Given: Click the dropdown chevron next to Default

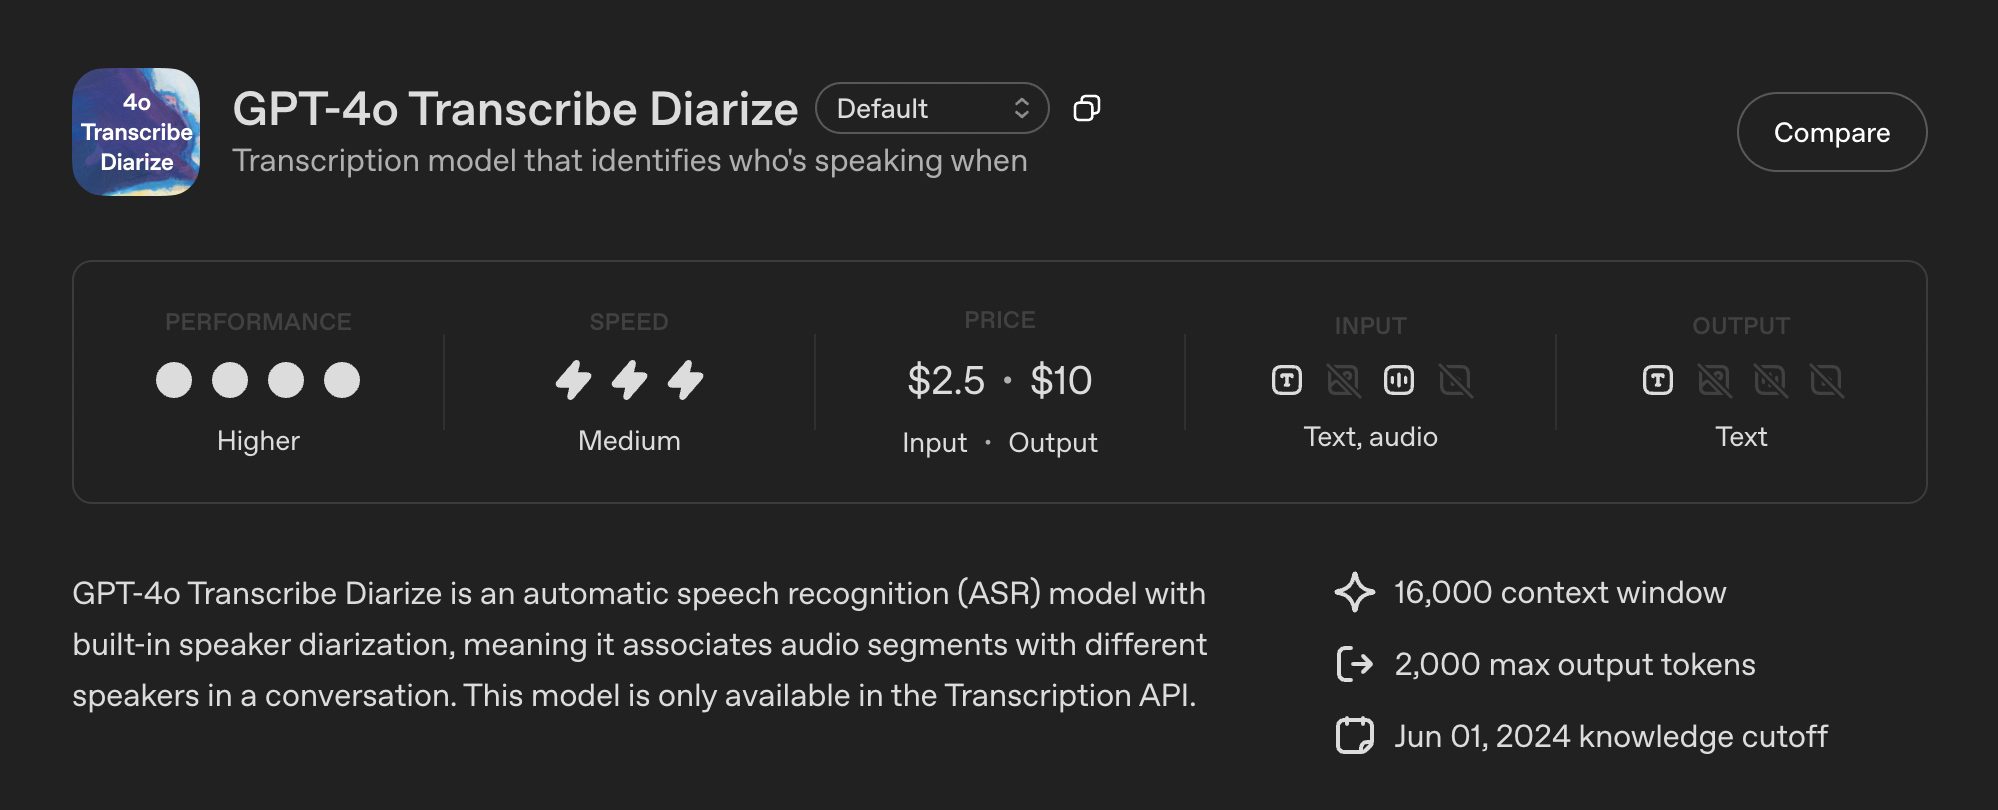Looking at the screenshot, I should (1020, 108).
